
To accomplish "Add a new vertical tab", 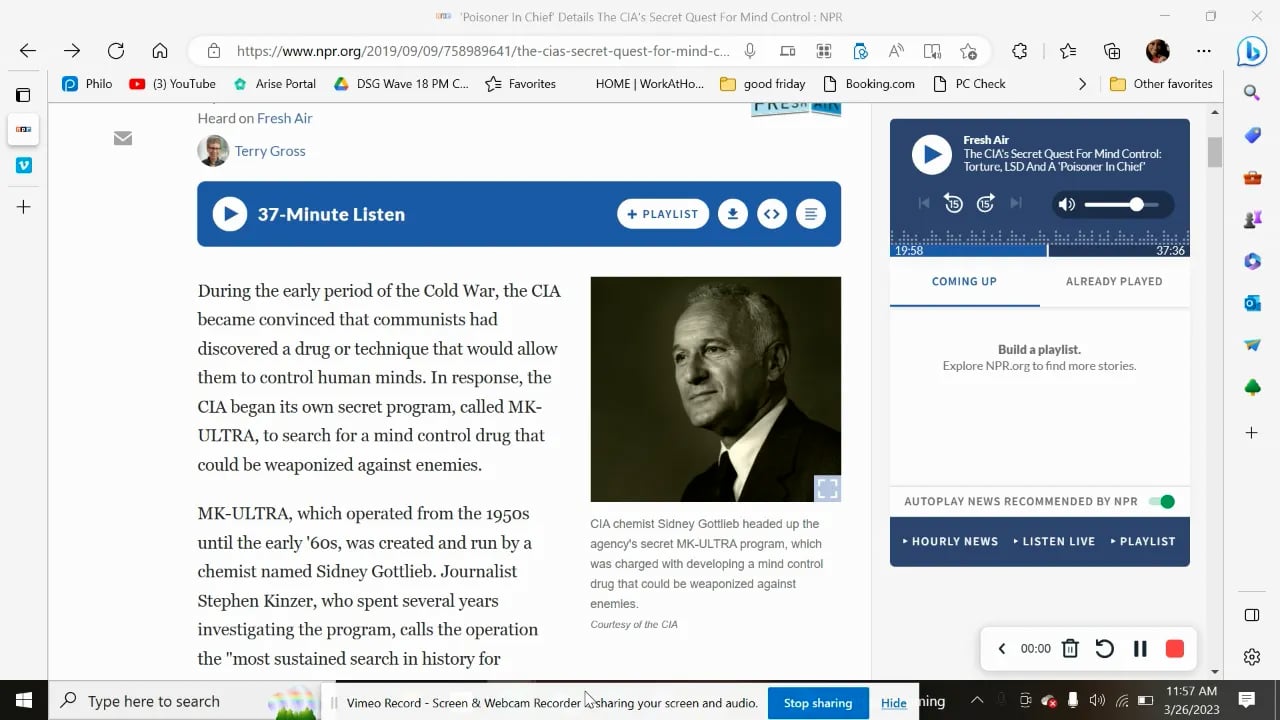I will coord(23,207).
